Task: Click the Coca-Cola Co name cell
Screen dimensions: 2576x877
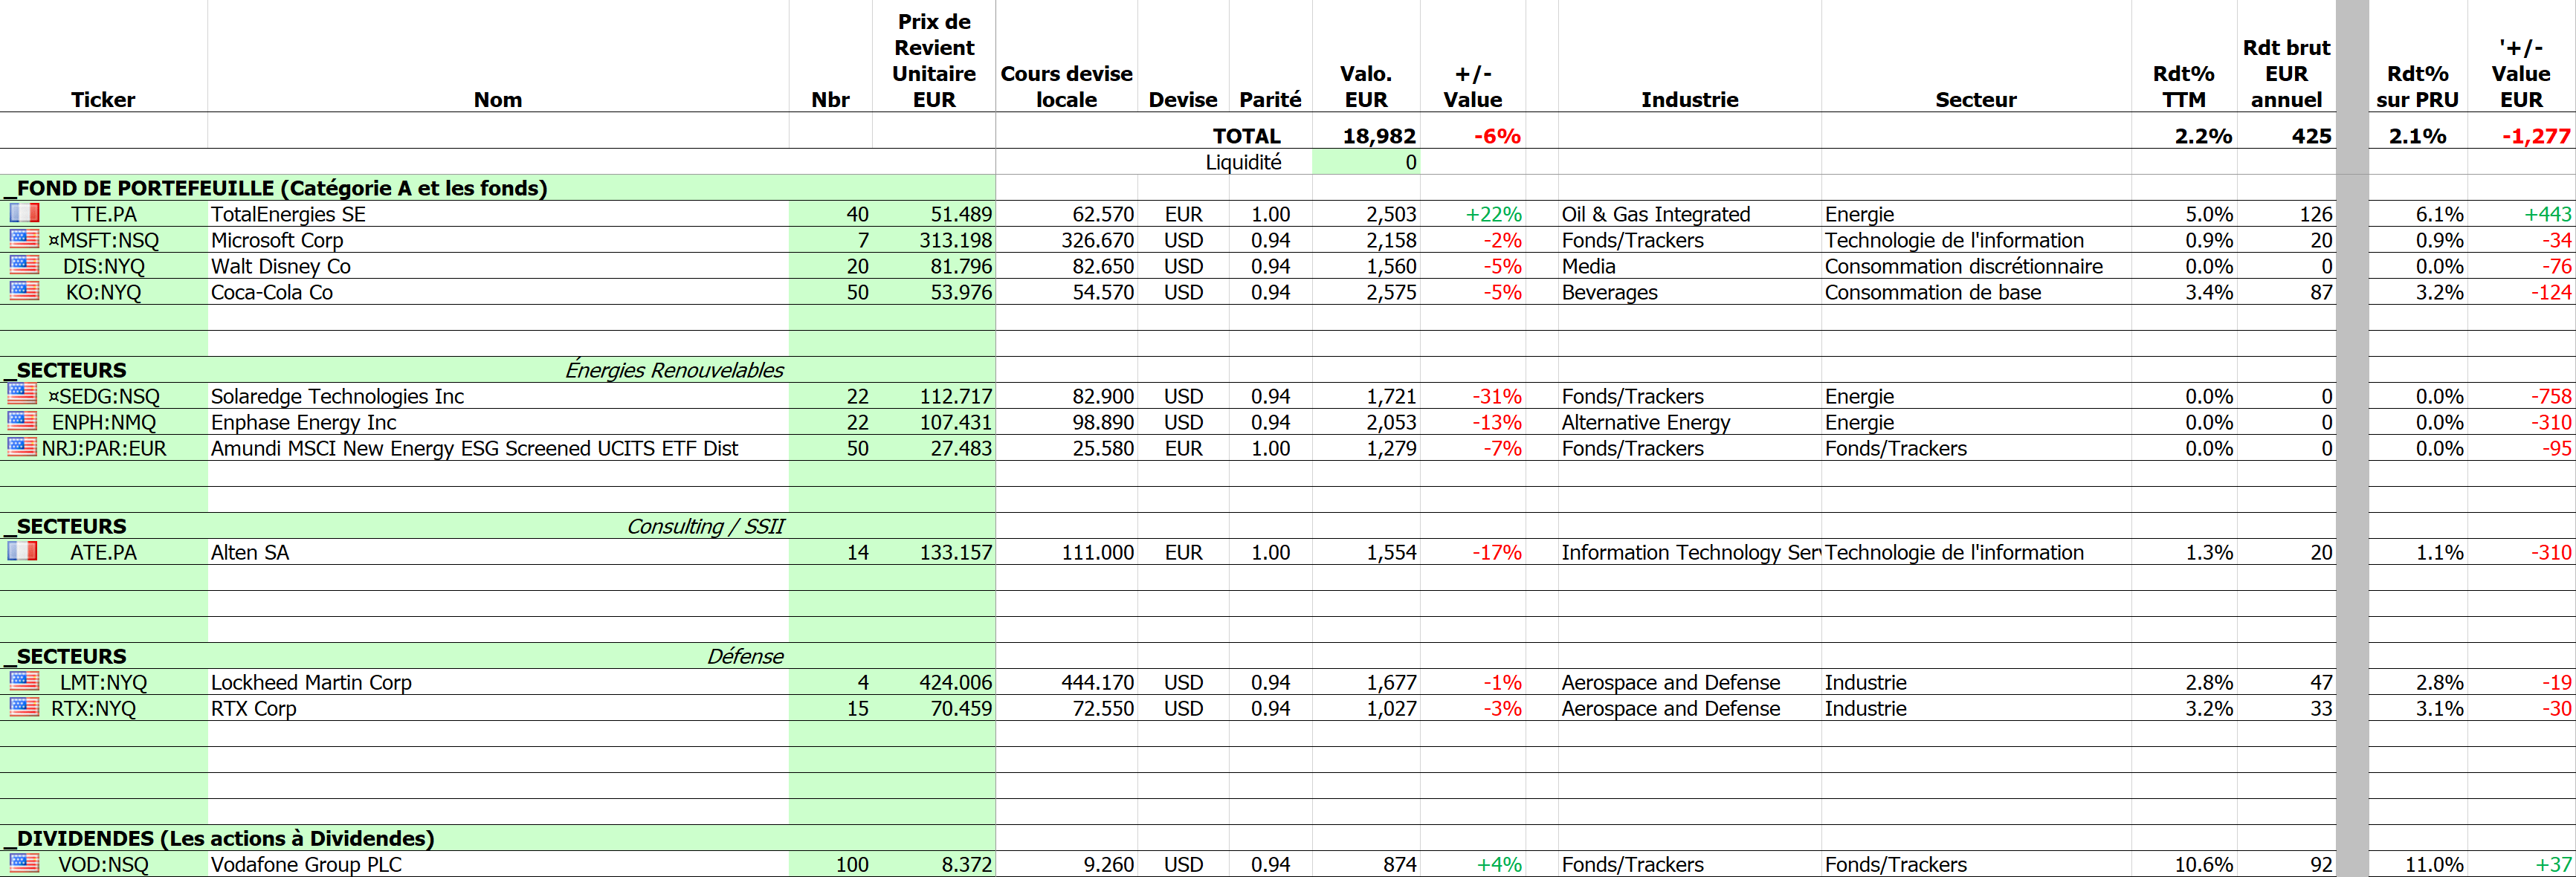Action: [x=498, y=291]
